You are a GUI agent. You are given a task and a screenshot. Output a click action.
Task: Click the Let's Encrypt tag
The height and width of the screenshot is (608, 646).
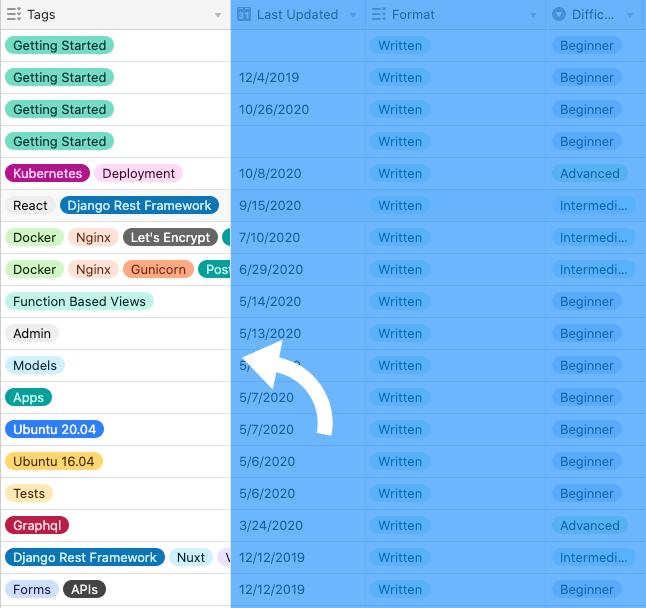coord(170,237)
